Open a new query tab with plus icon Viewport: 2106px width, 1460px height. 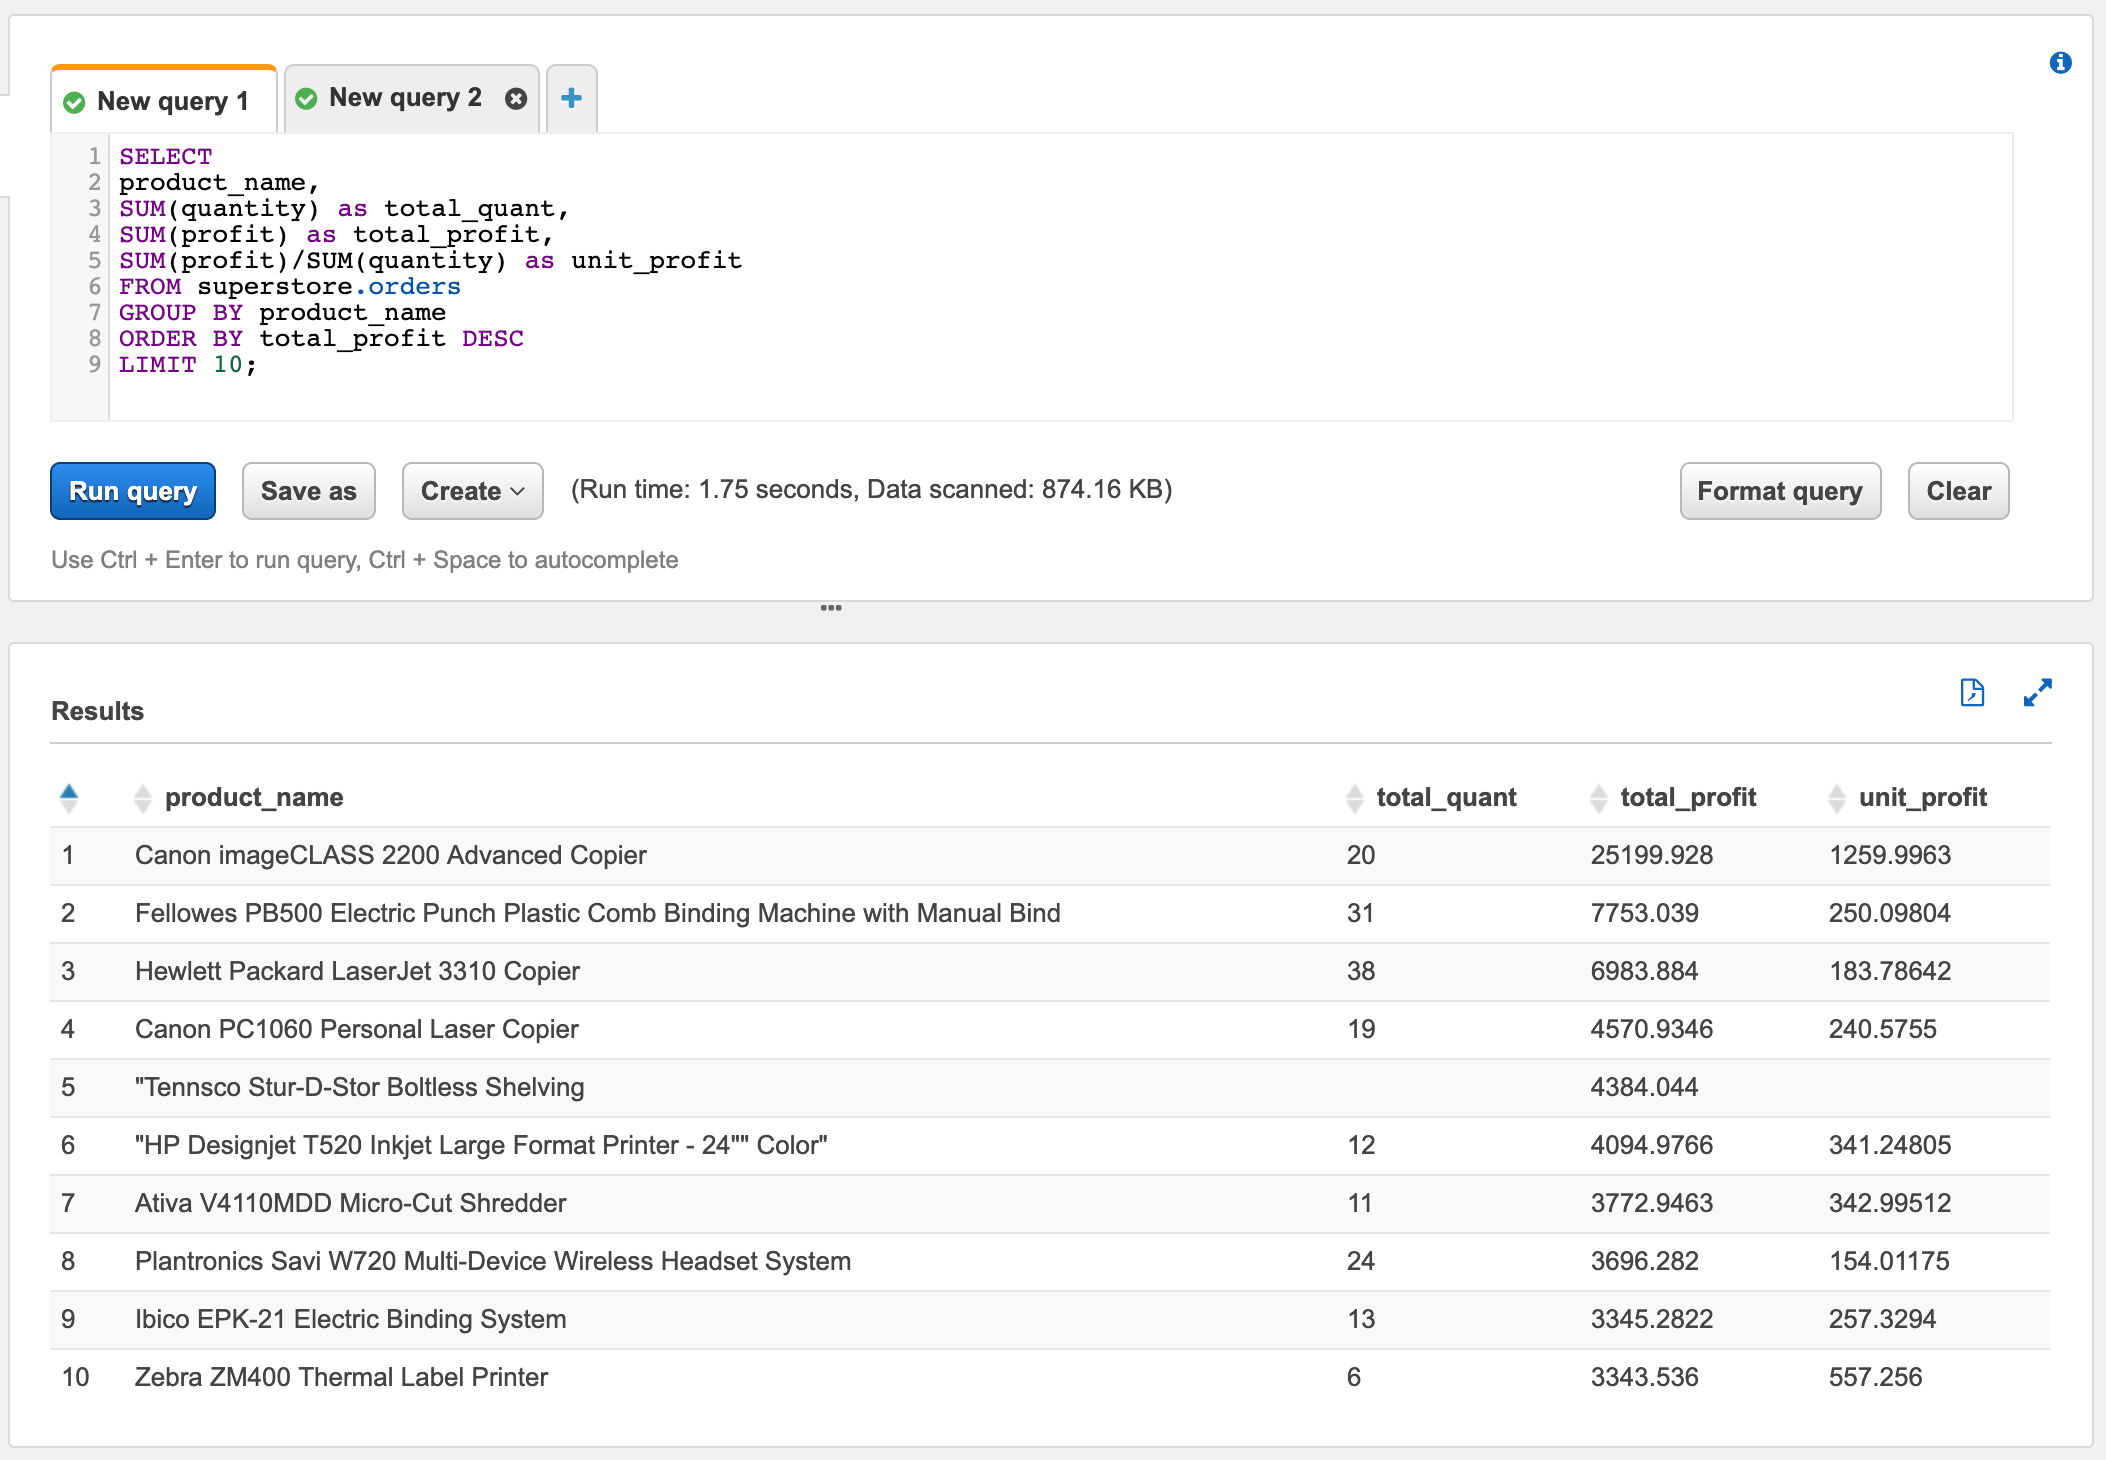tap(571, 98)
